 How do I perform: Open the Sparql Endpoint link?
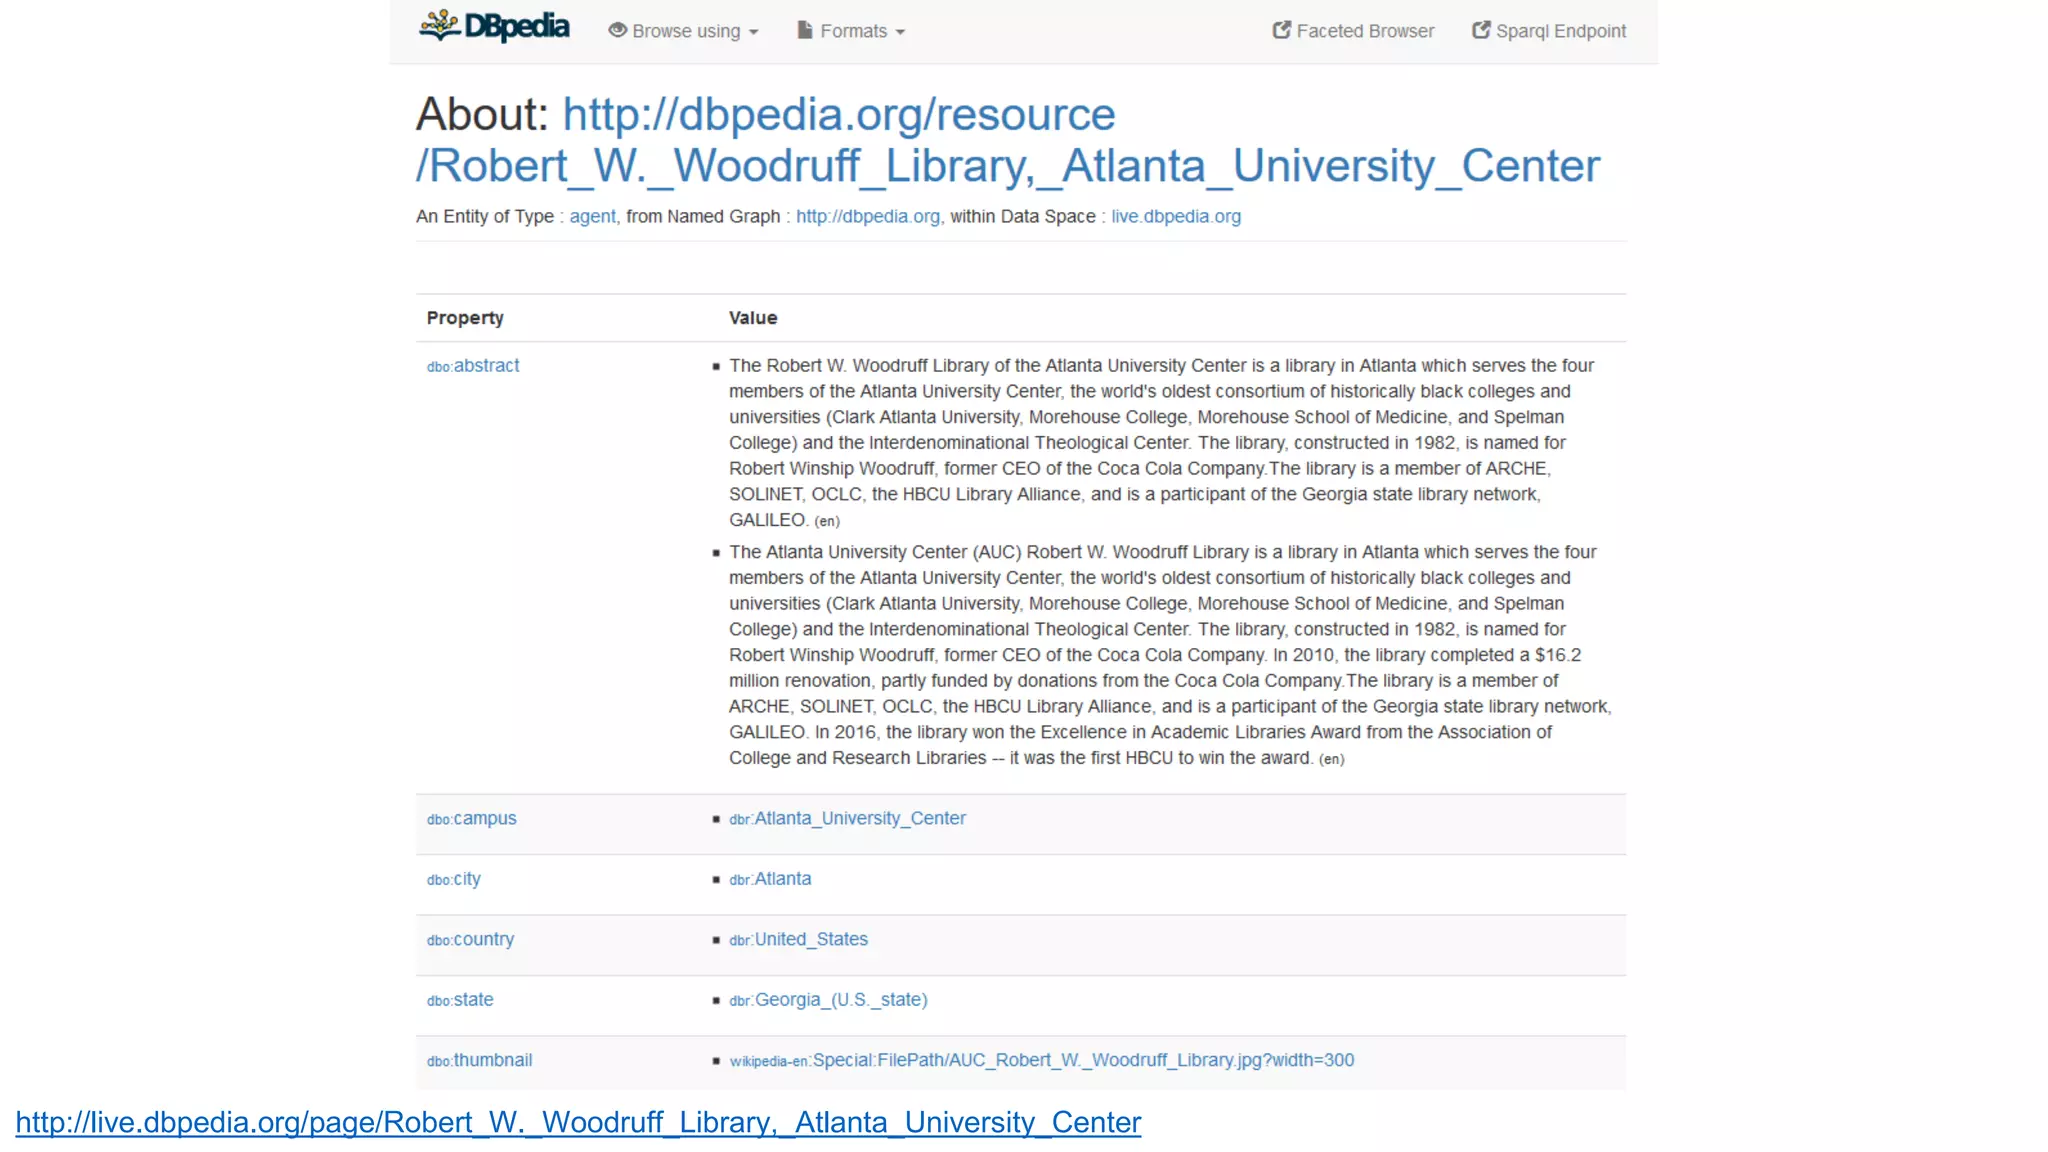coord(1549,31)
